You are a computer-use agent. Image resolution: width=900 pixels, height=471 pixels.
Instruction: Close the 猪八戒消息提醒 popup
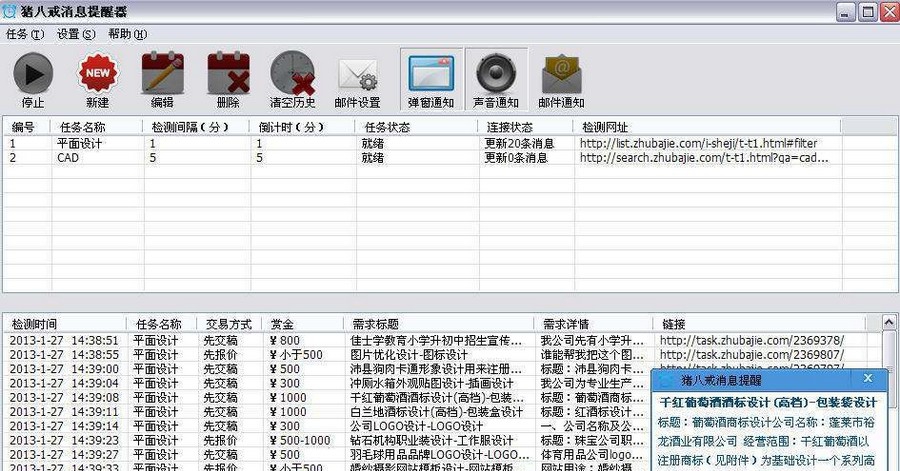click(868, 378)
